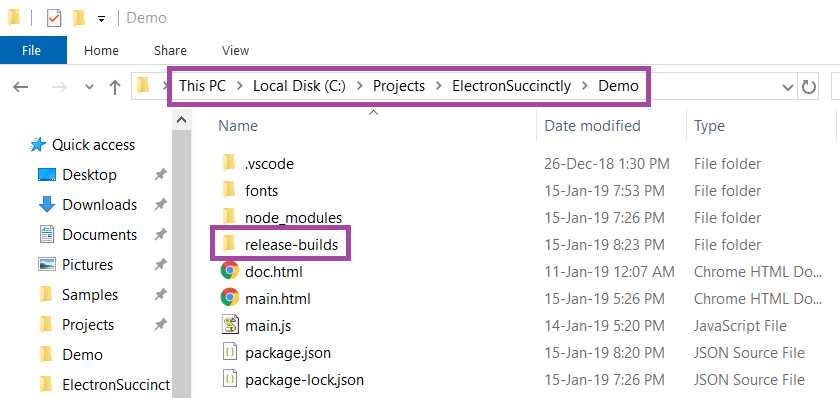The height and width of the screenshot is (398, 840).
Task: Click JSON file icon of package-lock.json
Action: pyautogui.click(x=229, y=379)
